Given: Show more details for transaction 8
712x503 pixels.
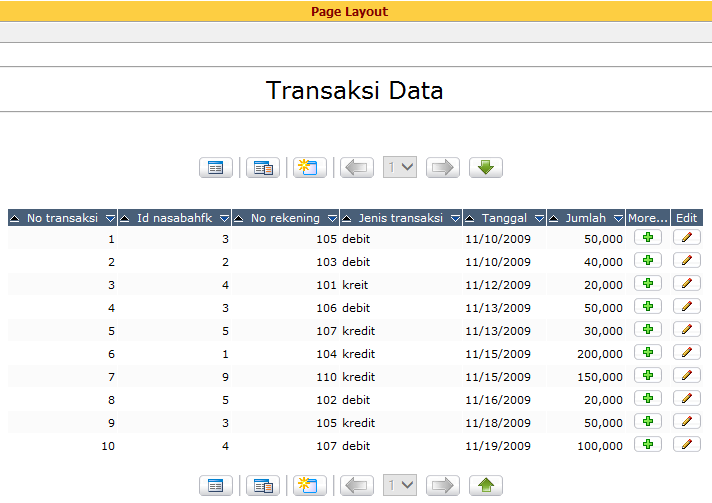Looking at the screenshot, I should coord(648,399).
